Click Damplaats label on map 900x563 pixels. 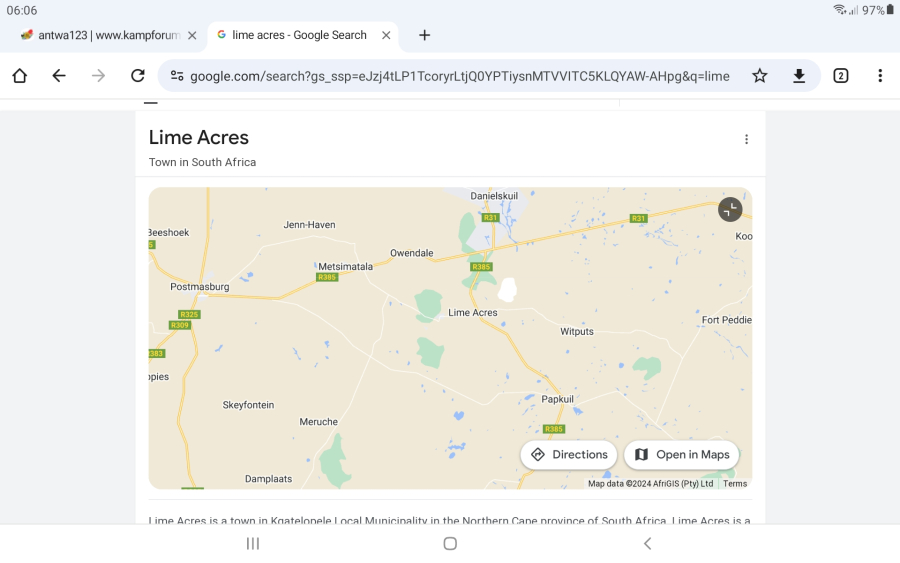click(269, 479)
